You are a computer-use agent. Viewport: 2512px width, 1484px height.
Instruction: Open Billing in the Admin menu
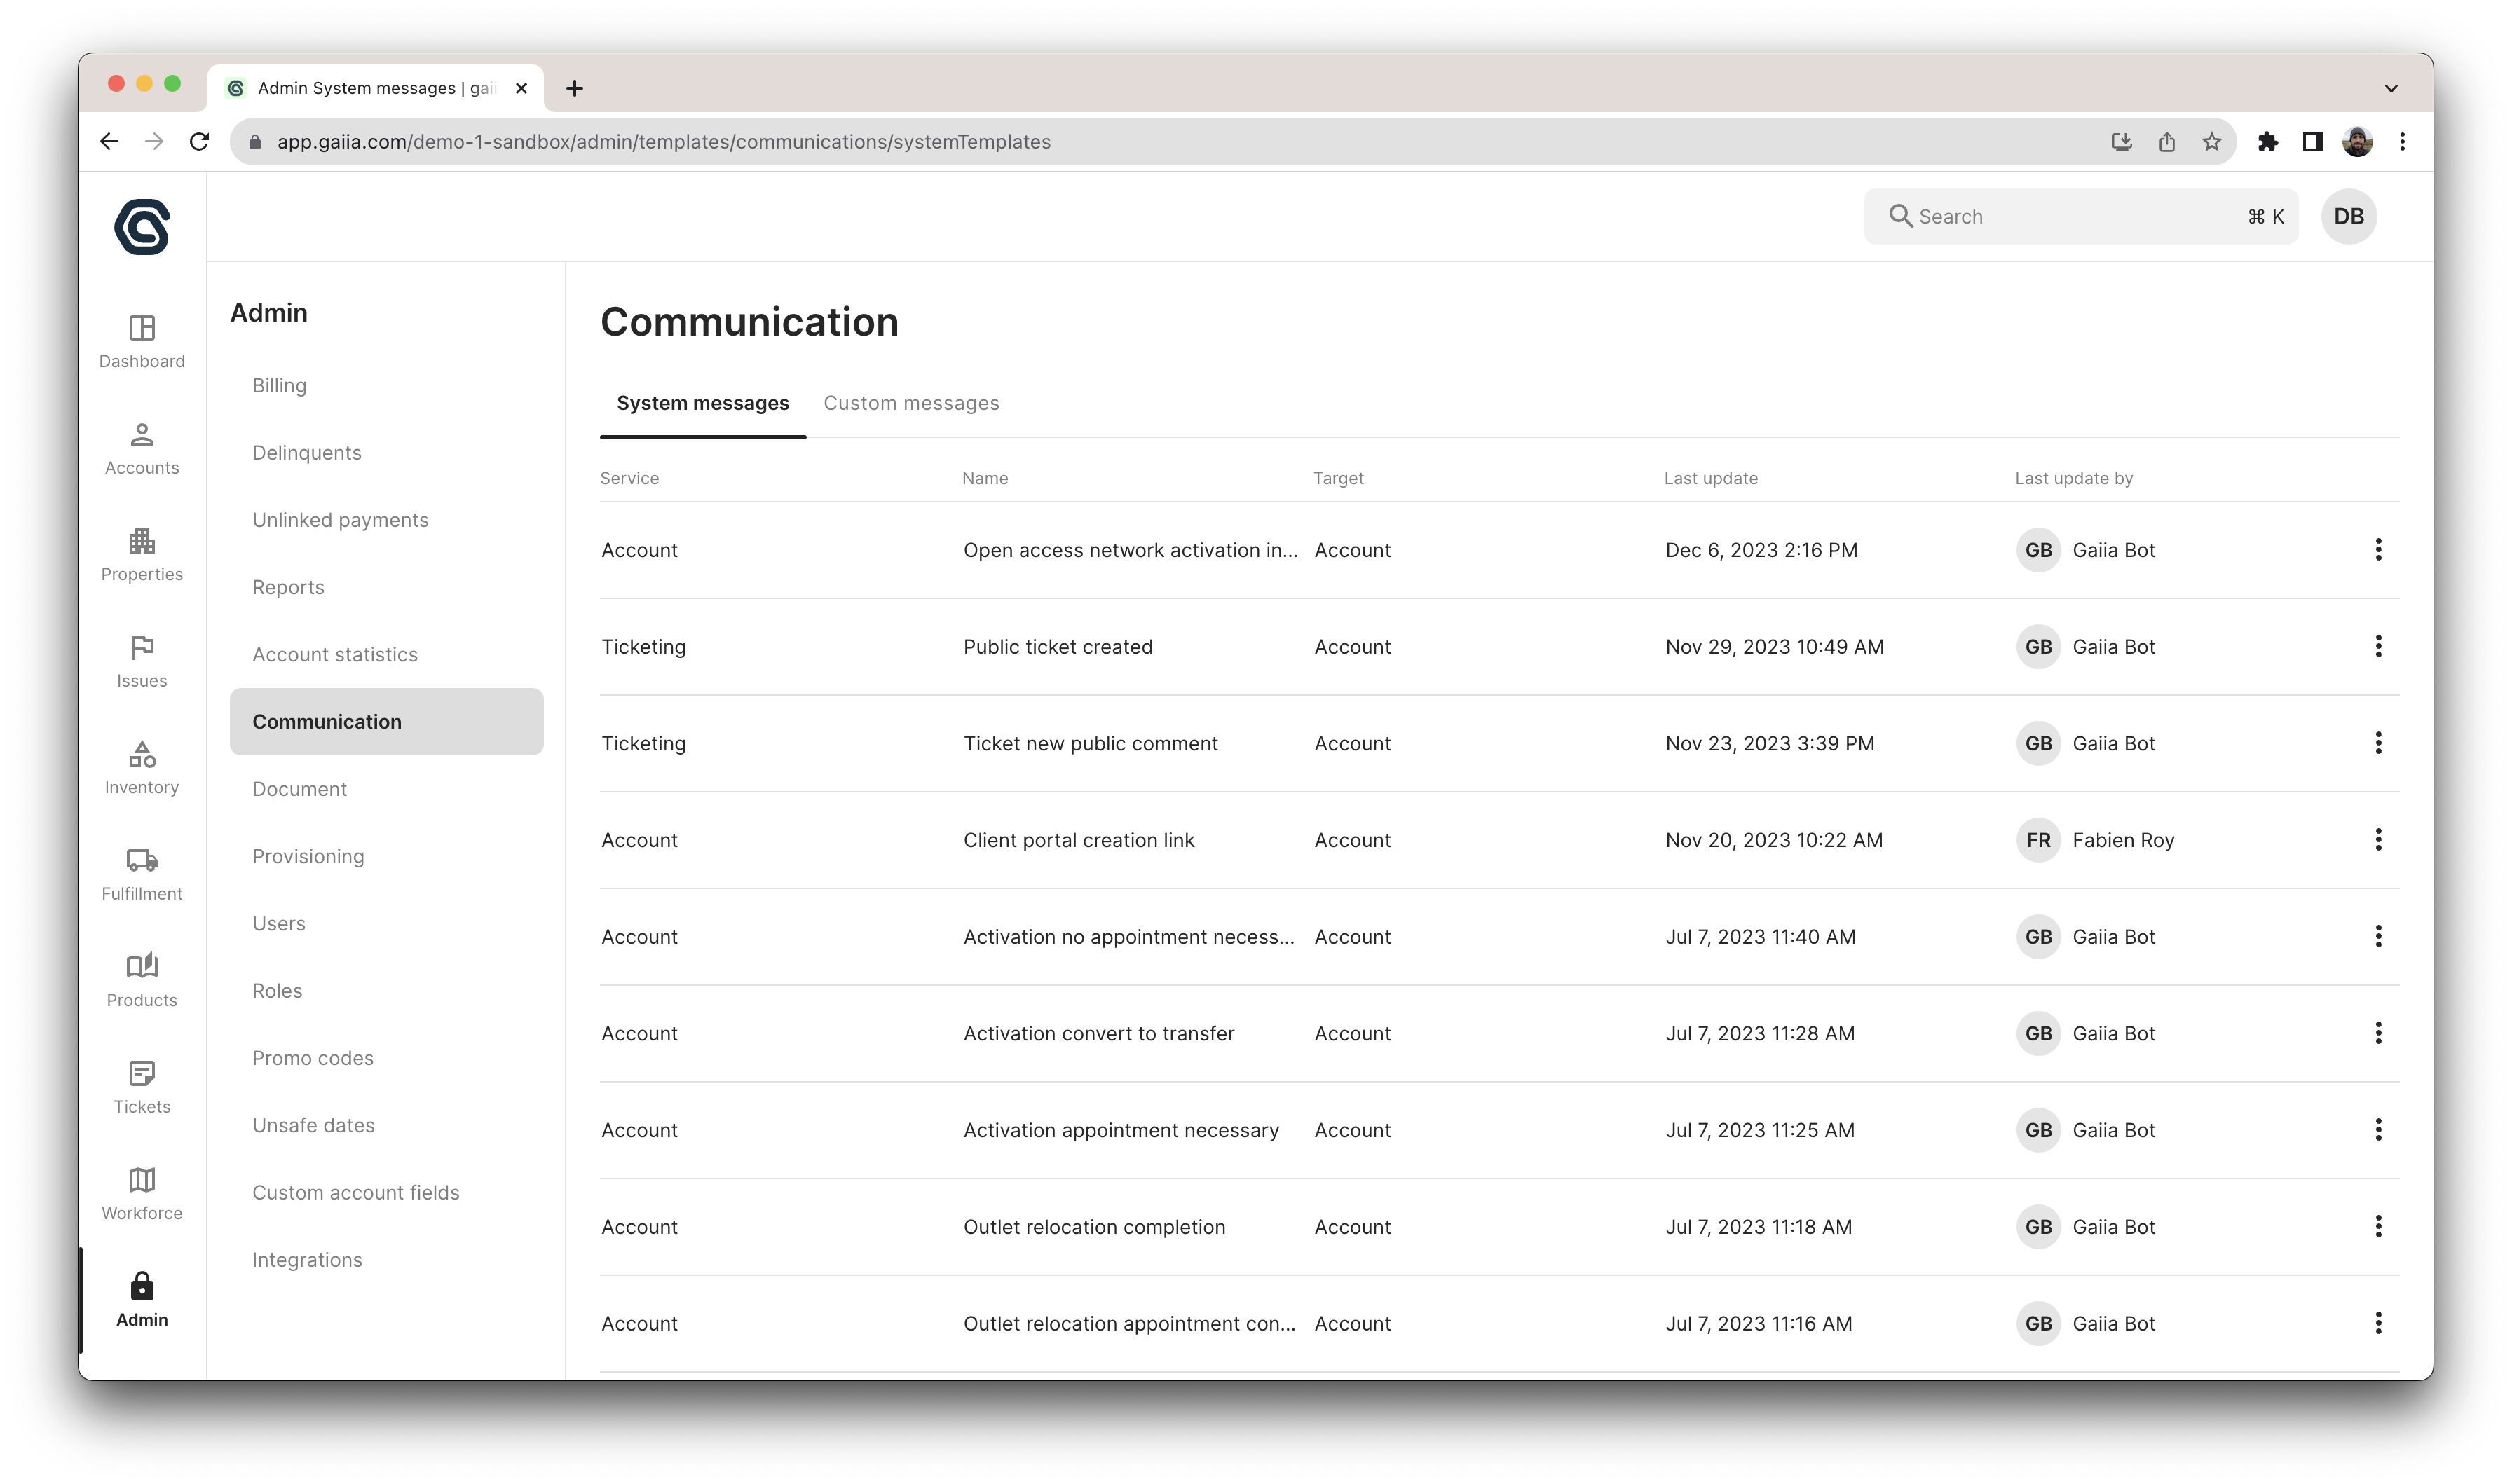[386, 386]
